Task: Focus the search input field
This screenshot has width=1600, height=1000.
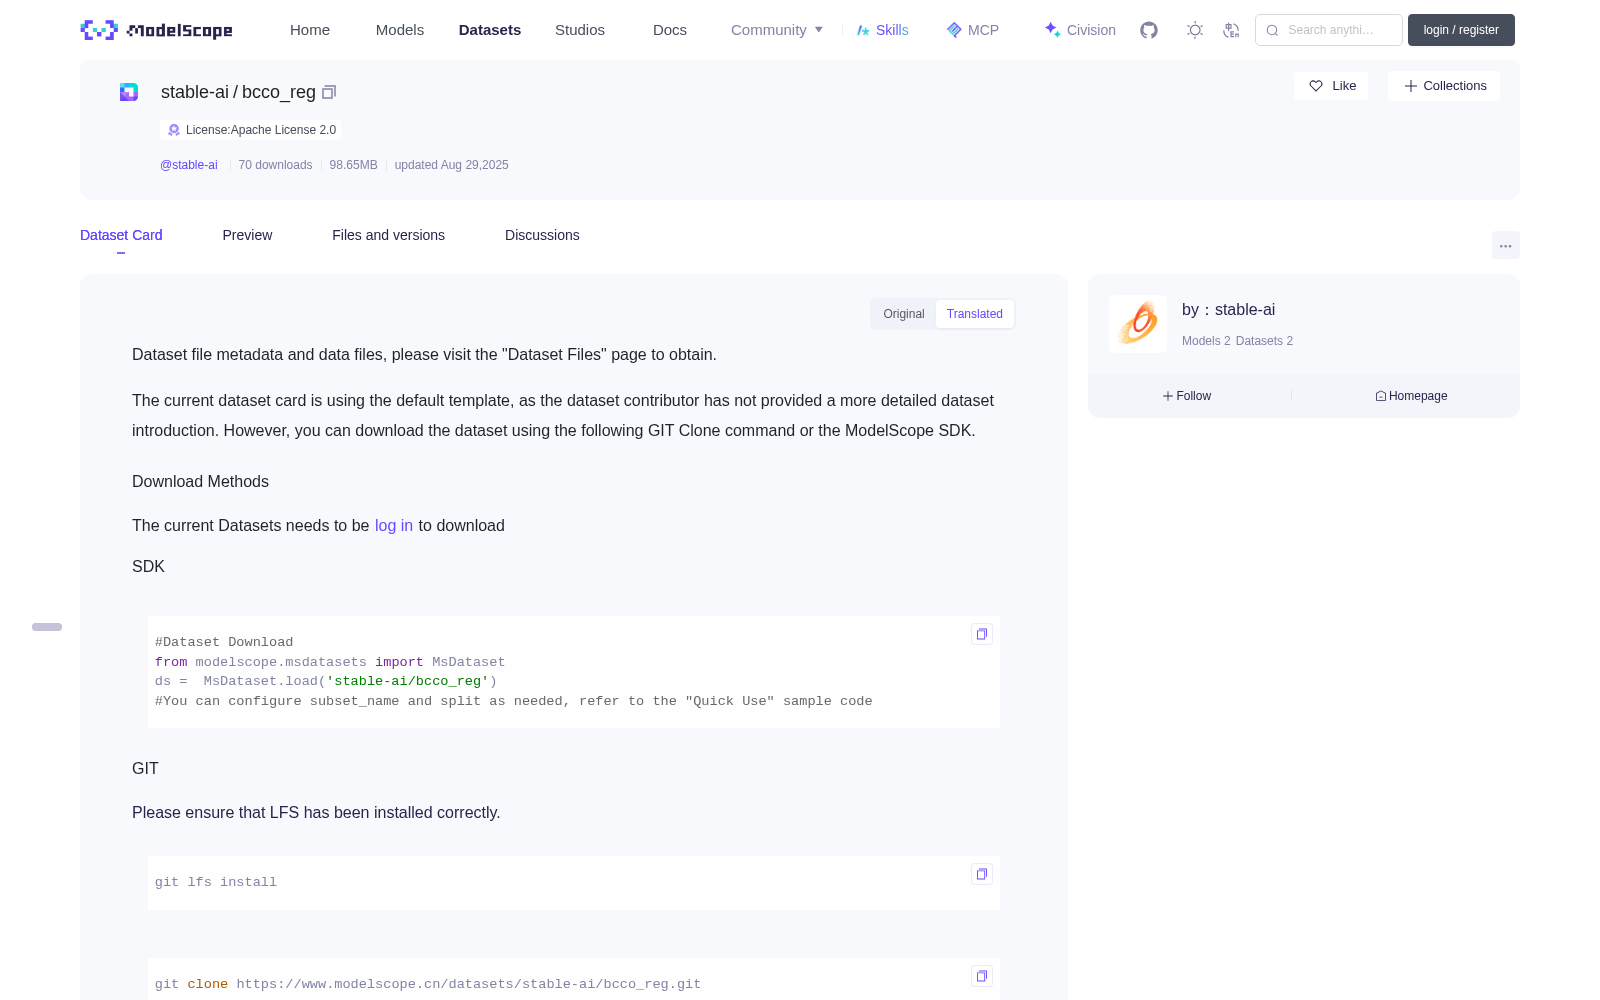Action: click(1329, 30)
